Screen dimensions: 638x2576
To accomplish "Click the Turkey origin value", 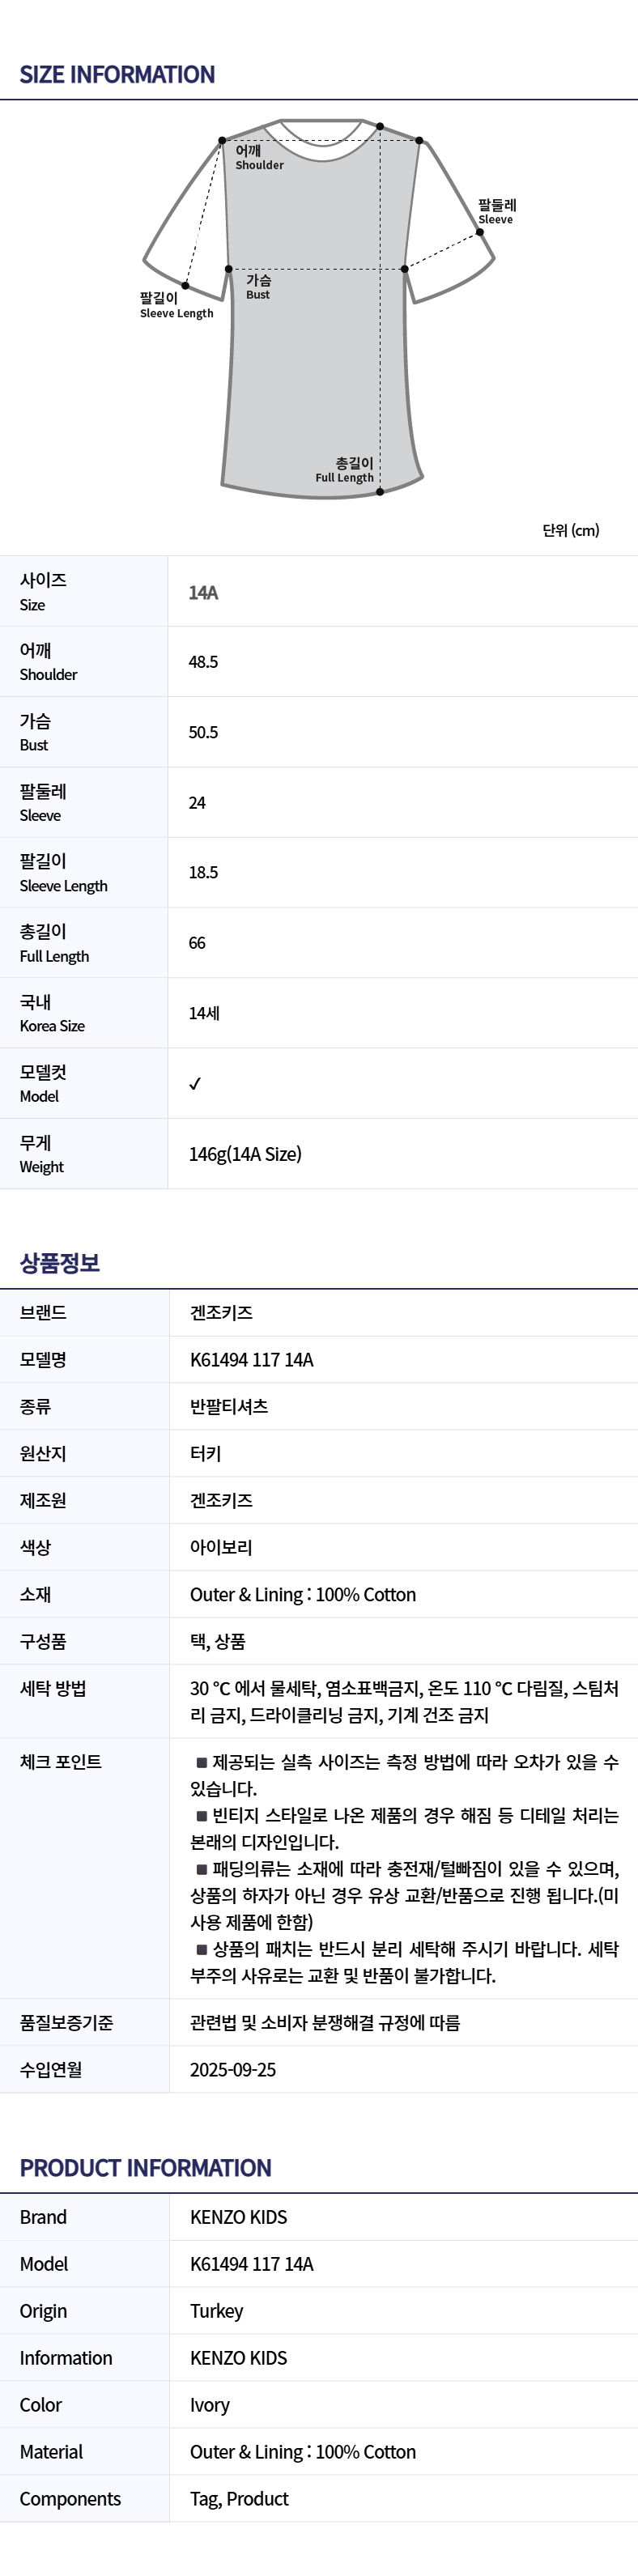I will point(216,2310).
